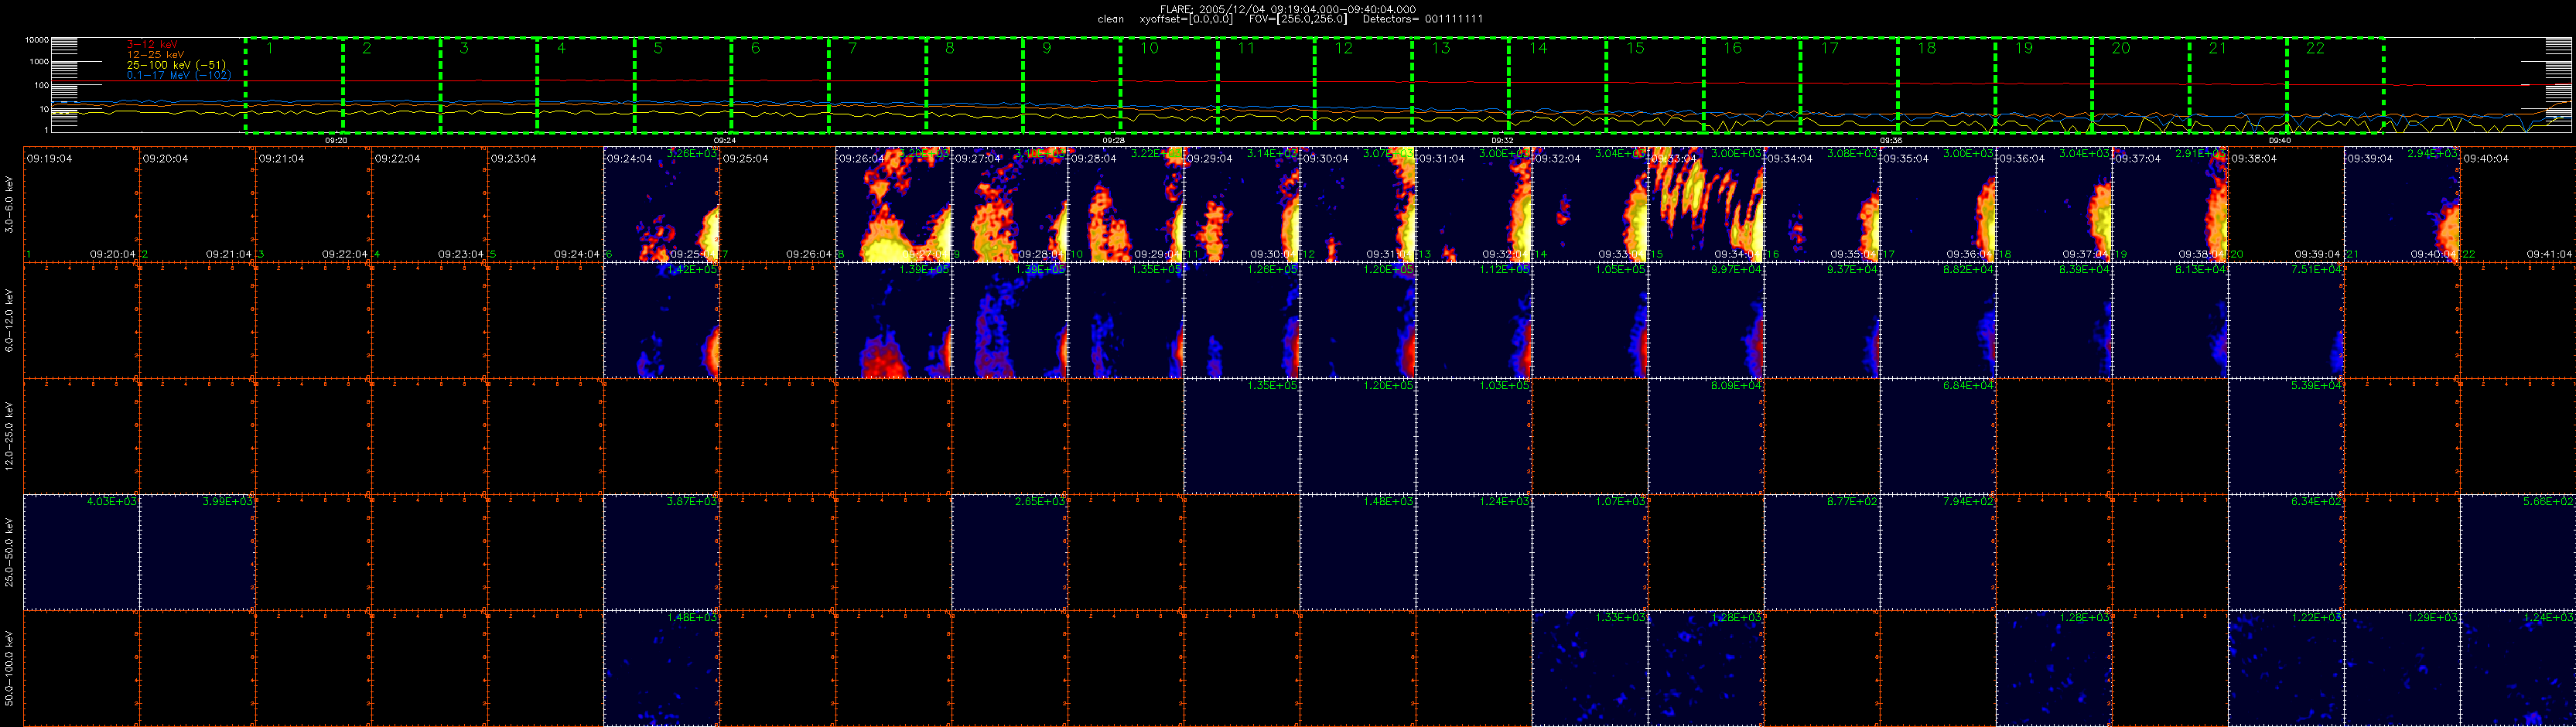The height and width of the screenshot is (727, 2576).
Task: Open 6-12 keV image labeled 7.51E+04
Action: pyautogui.click(x=2286, y=321)
